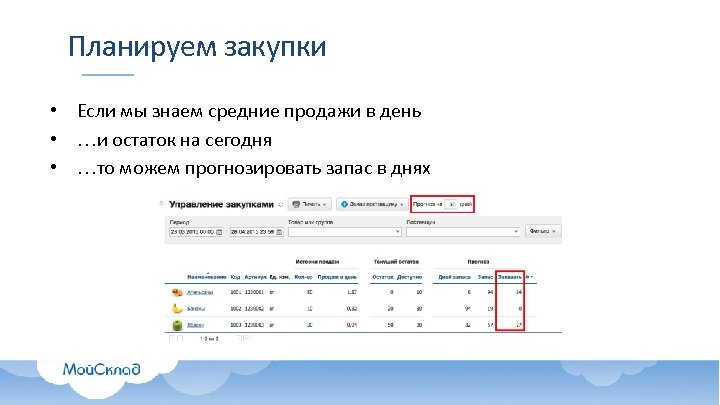This screenshot has height=405, width=720.
Task: Click sales per day value 0,32
Action: click(352, 309)
